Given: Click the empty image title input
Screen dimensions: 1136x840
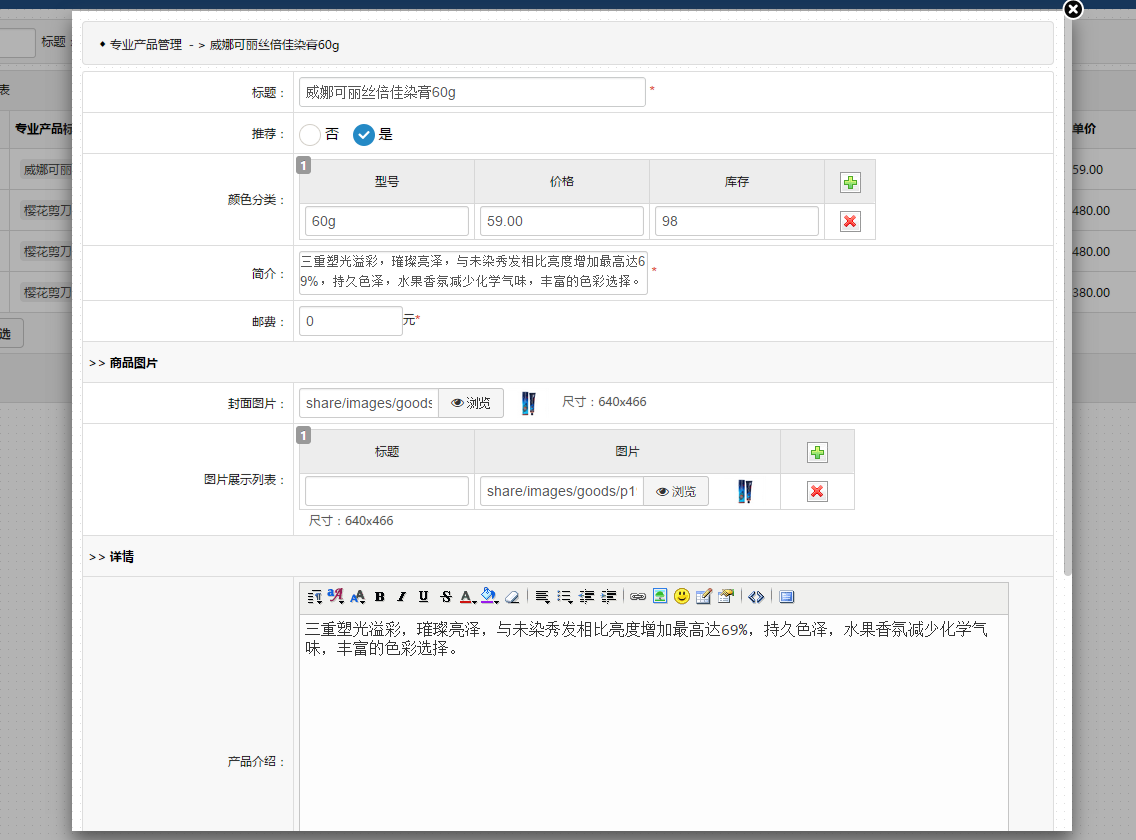Looking at the screenshot, I should coord(387,491).
